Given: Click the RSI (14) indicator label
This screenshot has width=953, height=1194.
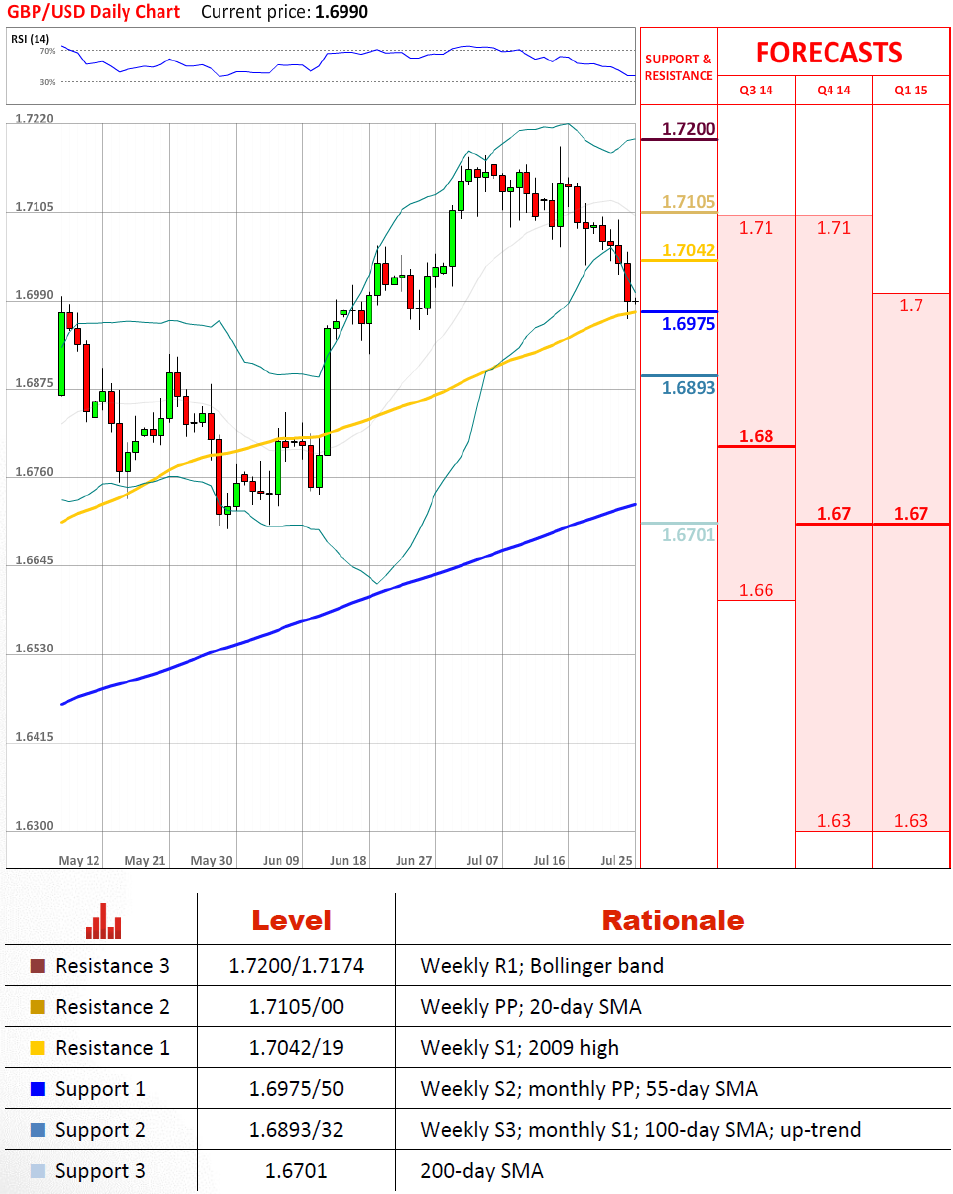Looking at the screenshot, I should point(30,39).
